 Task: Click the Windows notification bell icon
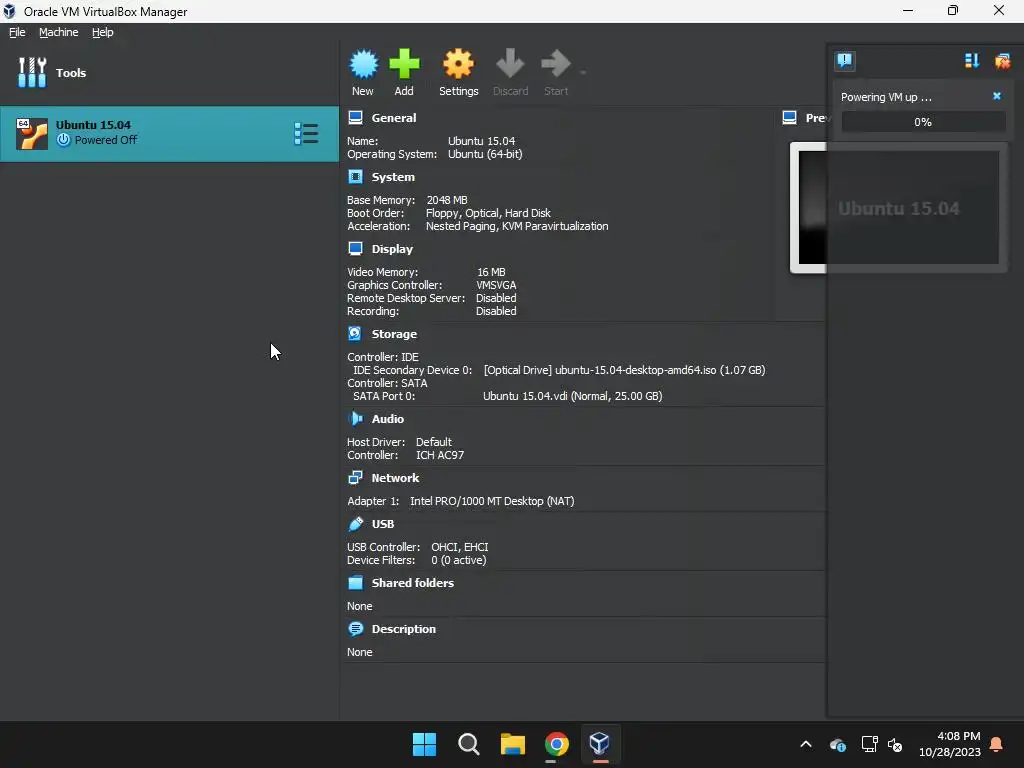[x=997, y=744]
